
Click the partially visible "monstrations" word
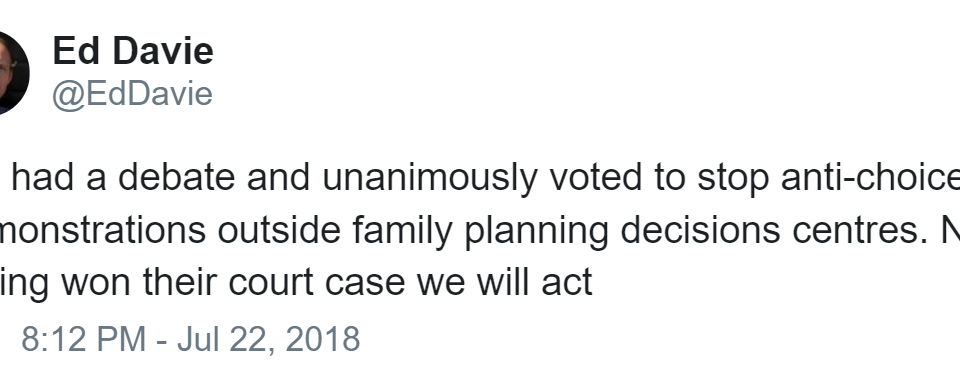pos(103,231)
